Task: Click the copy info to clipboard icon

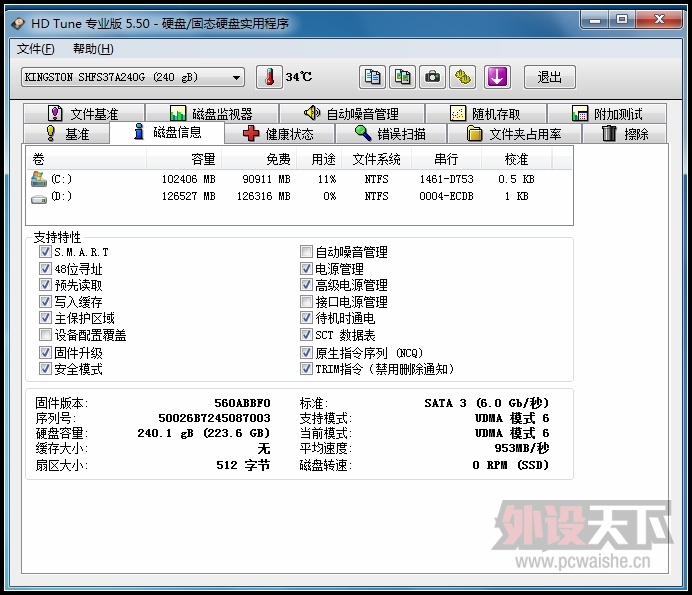Action: pos(372,77)
